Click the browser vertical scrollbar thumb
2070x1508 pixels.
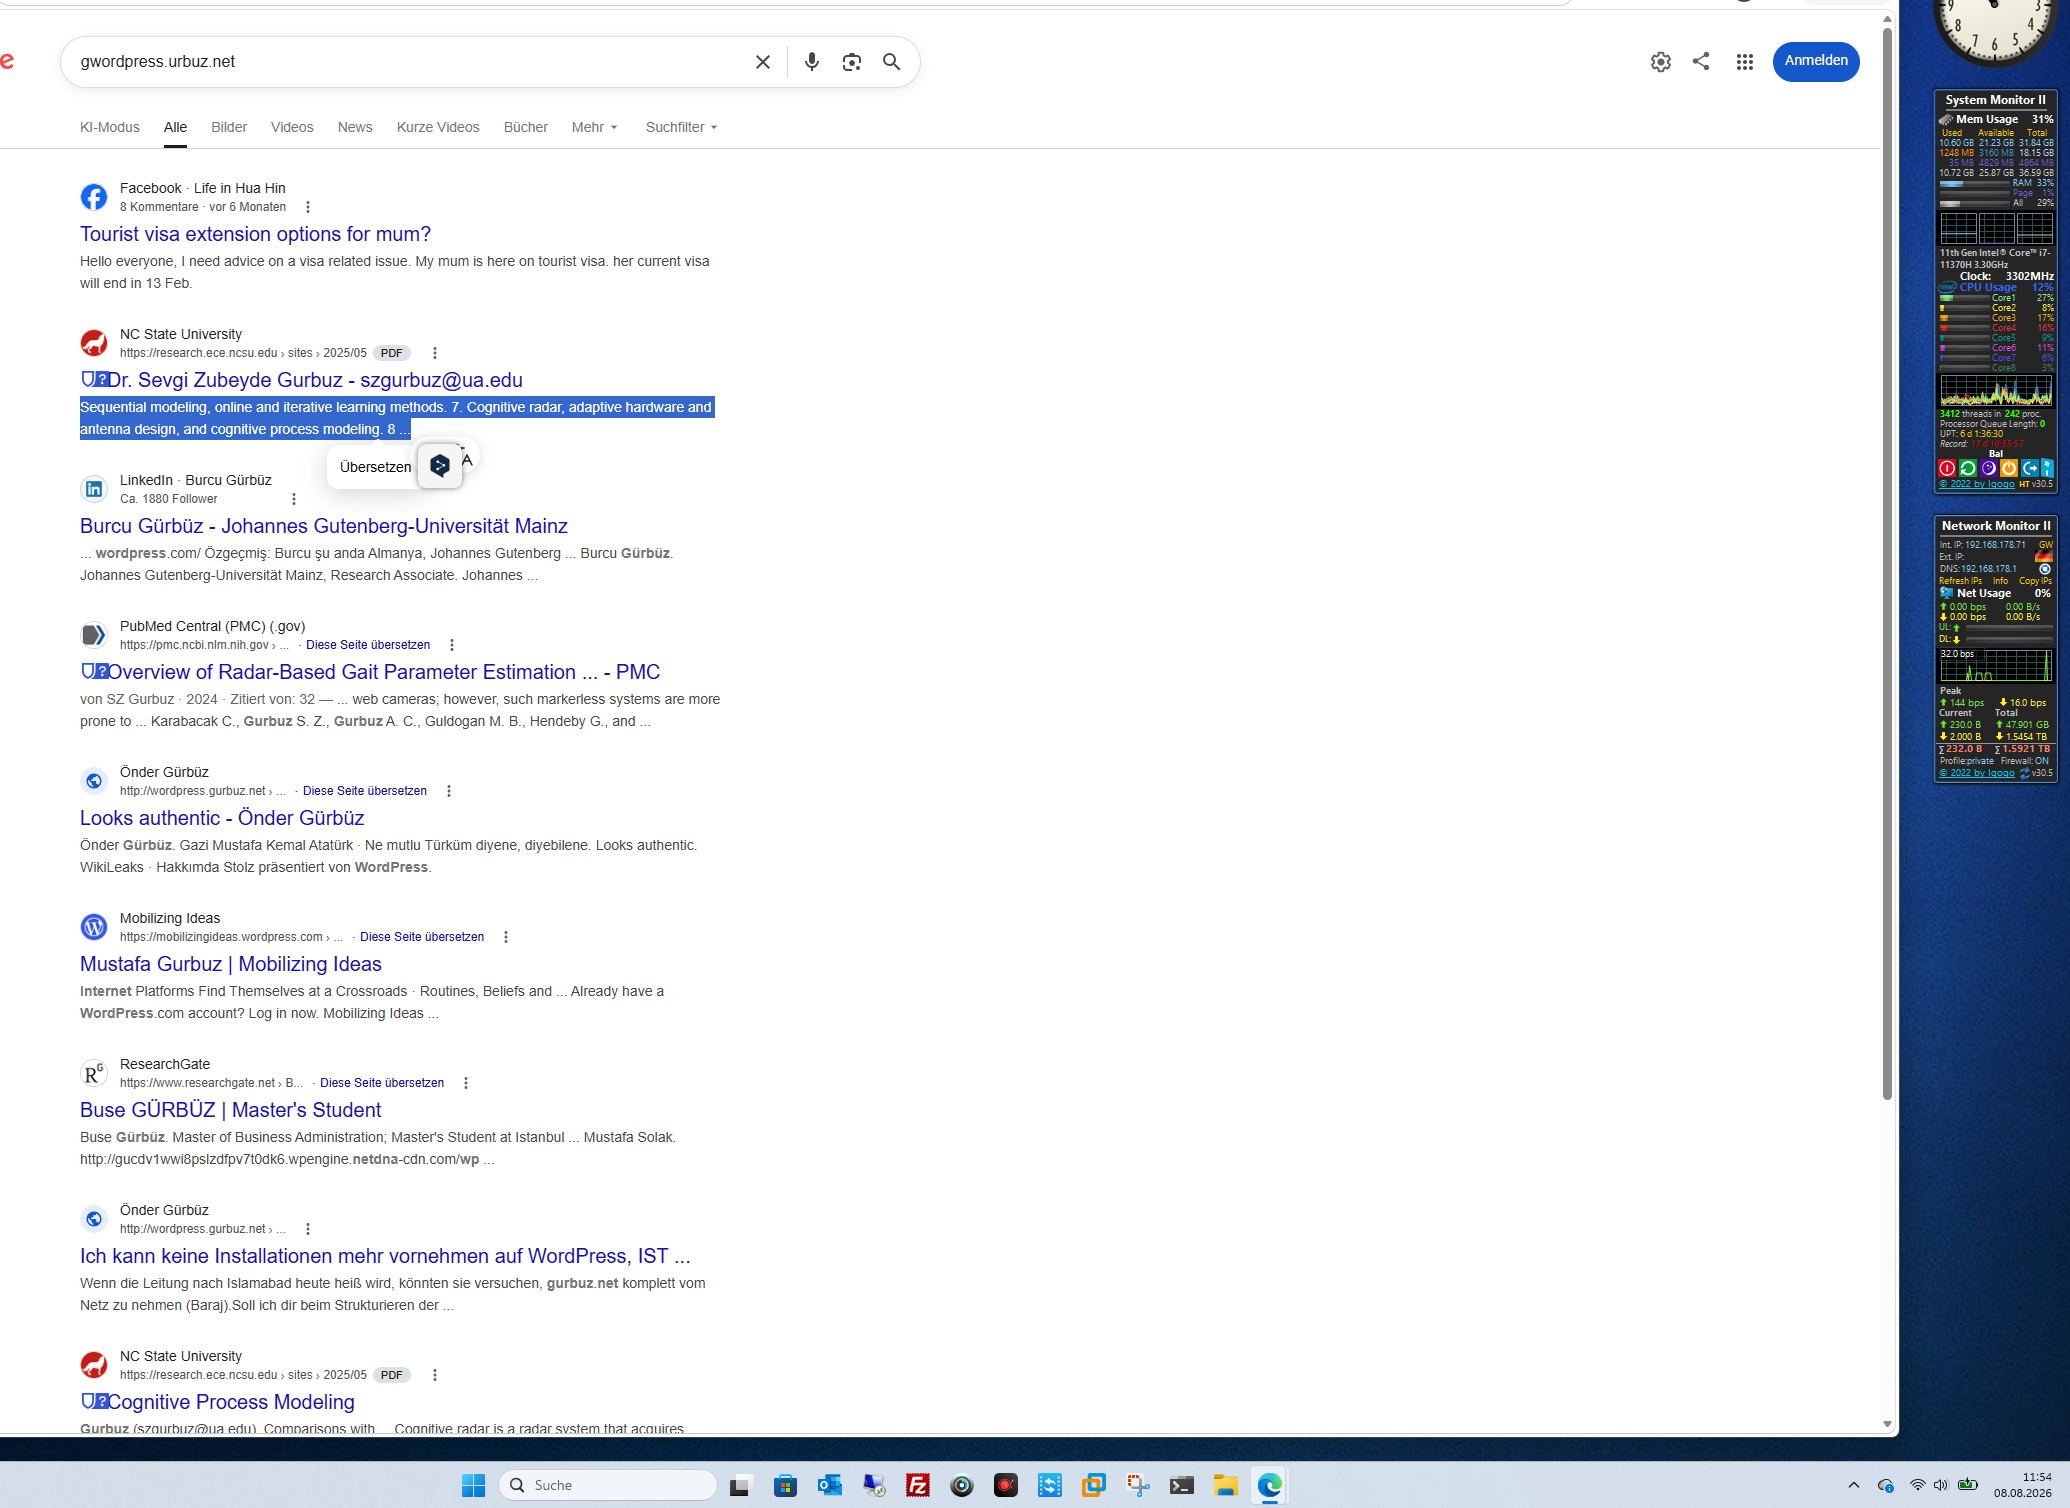(x=1887, y=565)
